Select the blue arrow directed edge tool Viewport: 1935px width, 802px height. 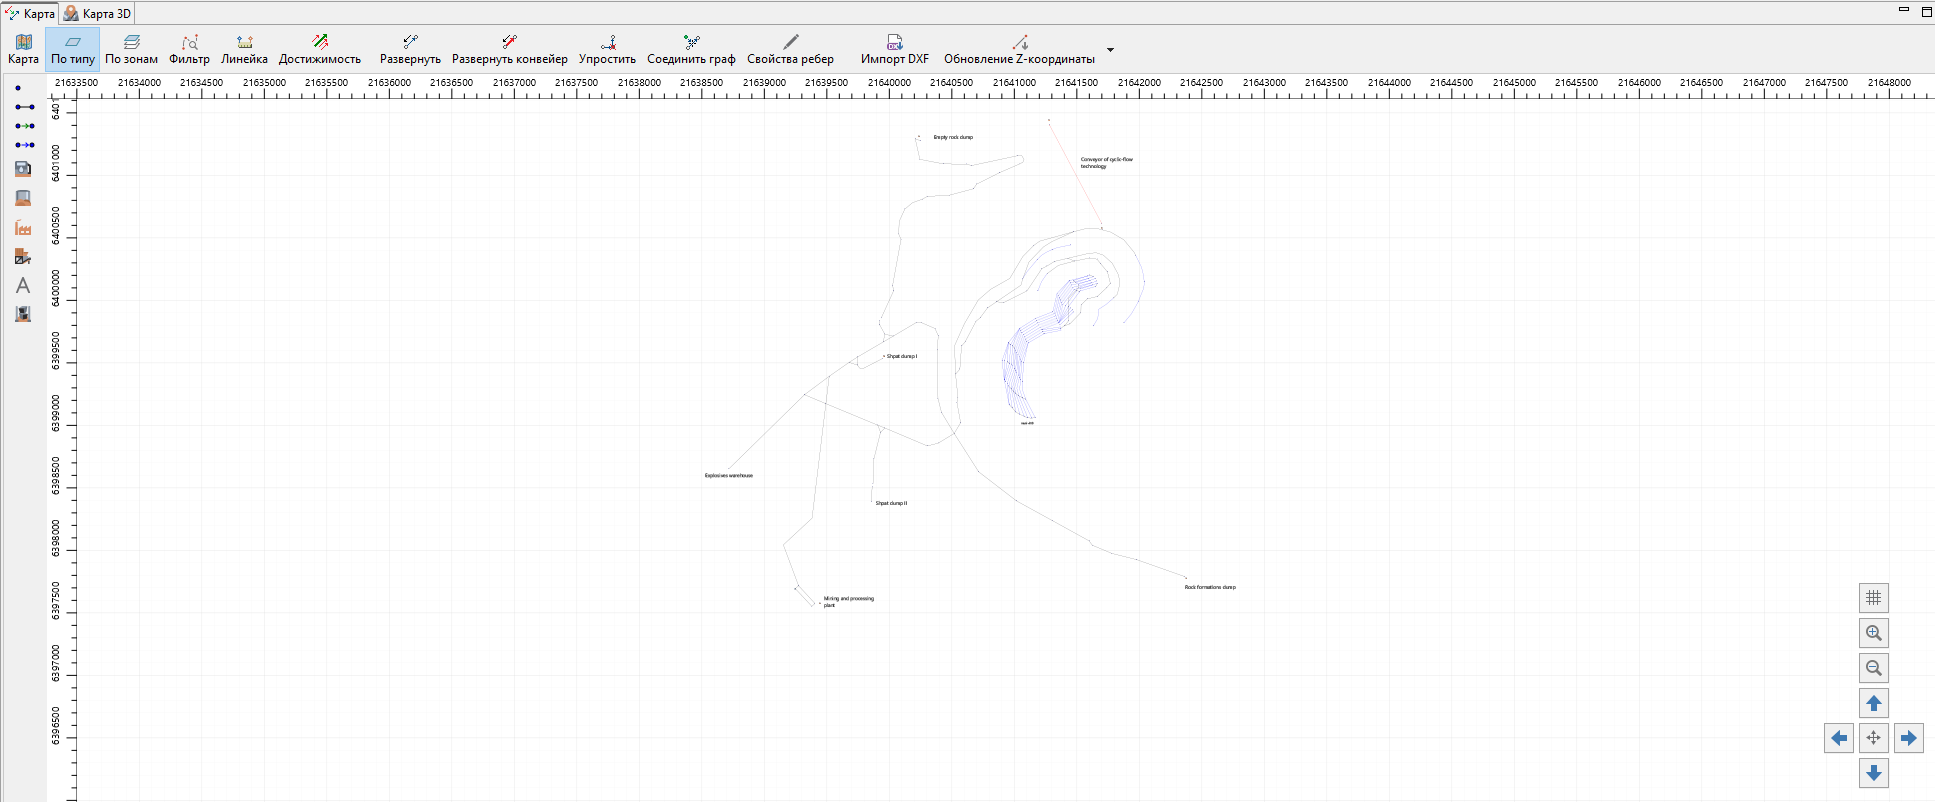[24, 145]
